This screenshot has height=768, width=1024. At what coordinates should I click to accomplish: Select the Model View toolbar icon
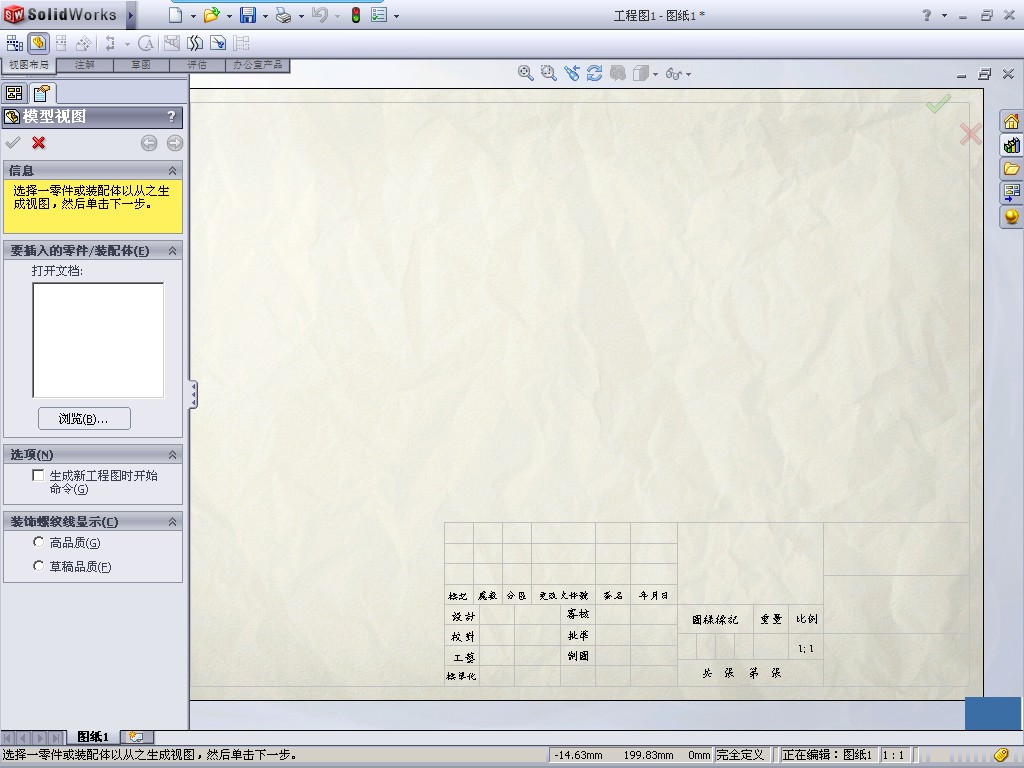[38, 44]
